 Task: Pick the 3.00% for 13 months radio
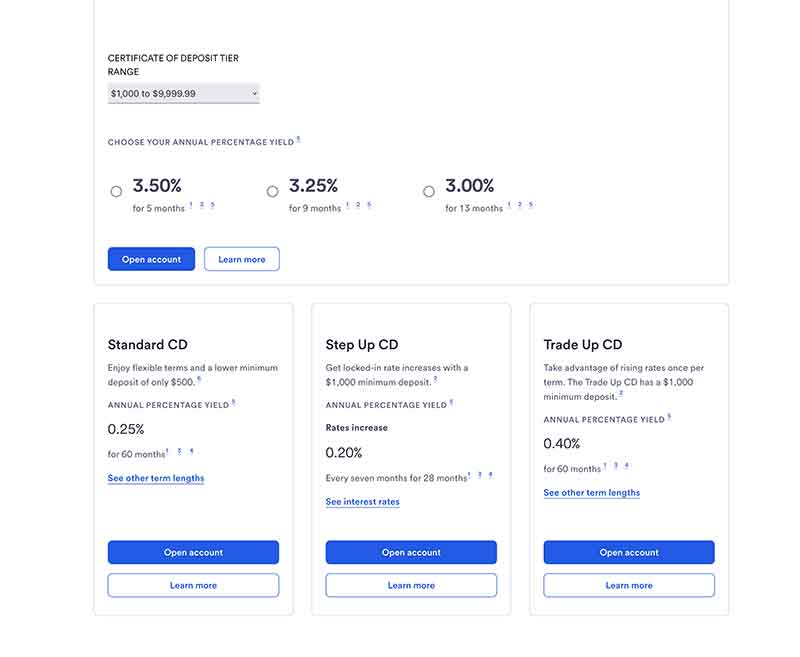(428, 191)
